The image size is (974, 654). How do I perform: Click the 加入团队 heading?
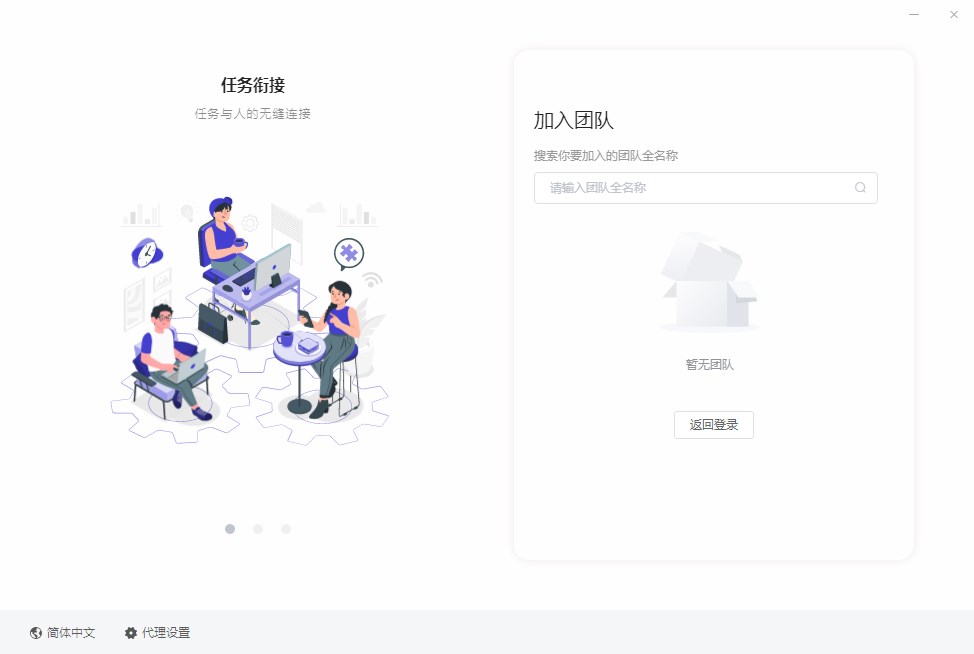coord(573,120)
